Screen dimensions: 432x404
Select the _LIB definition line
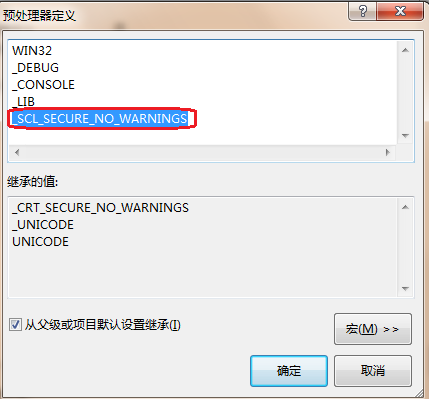[23, 102]
